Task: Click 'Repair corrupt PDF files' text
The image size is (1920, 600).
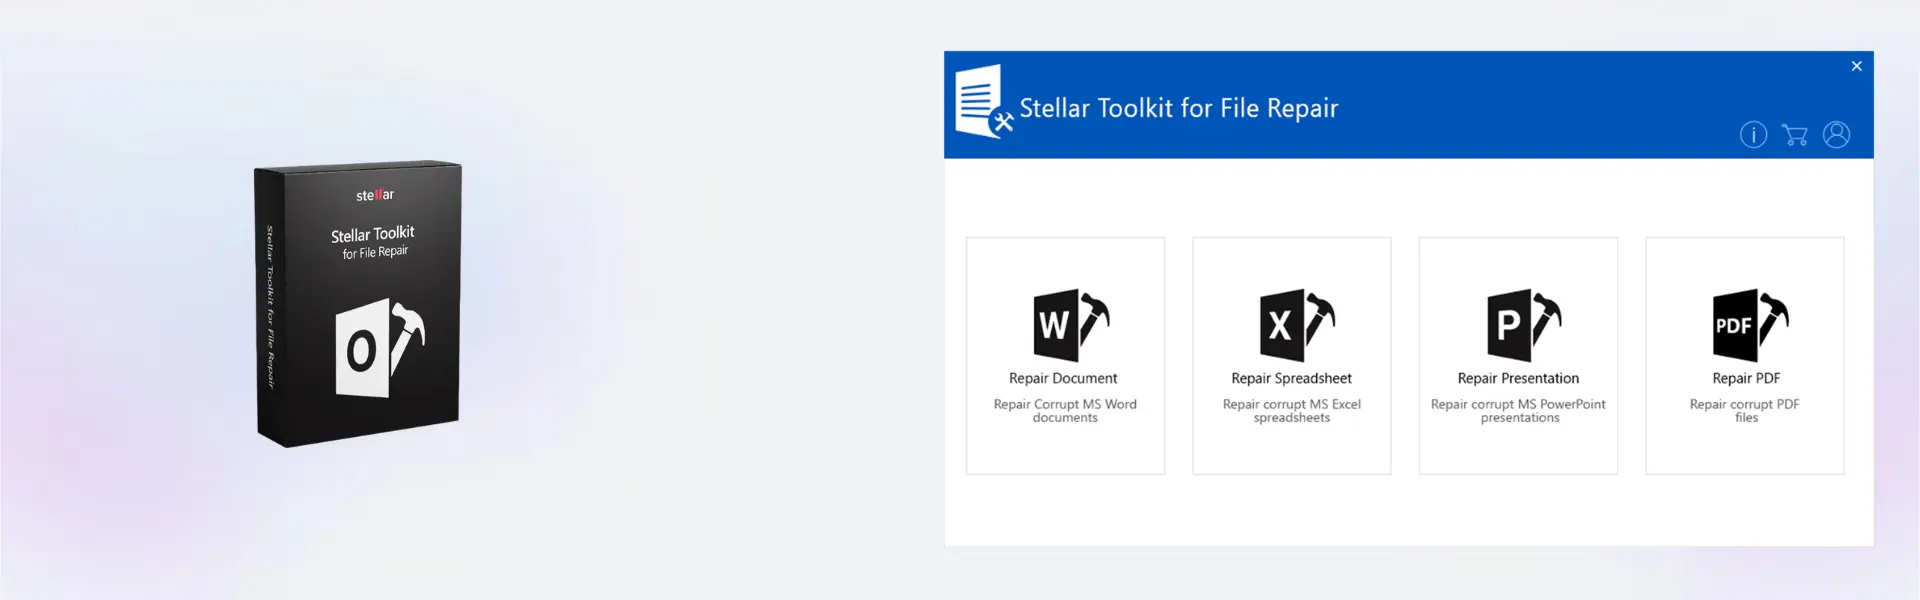Action: point(1745,411)
